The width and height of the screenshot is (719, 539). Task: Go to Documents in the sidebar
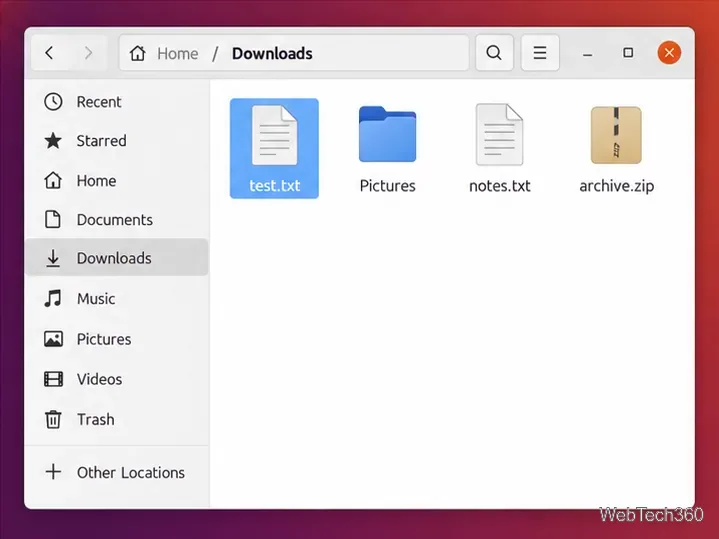point(117,220)
